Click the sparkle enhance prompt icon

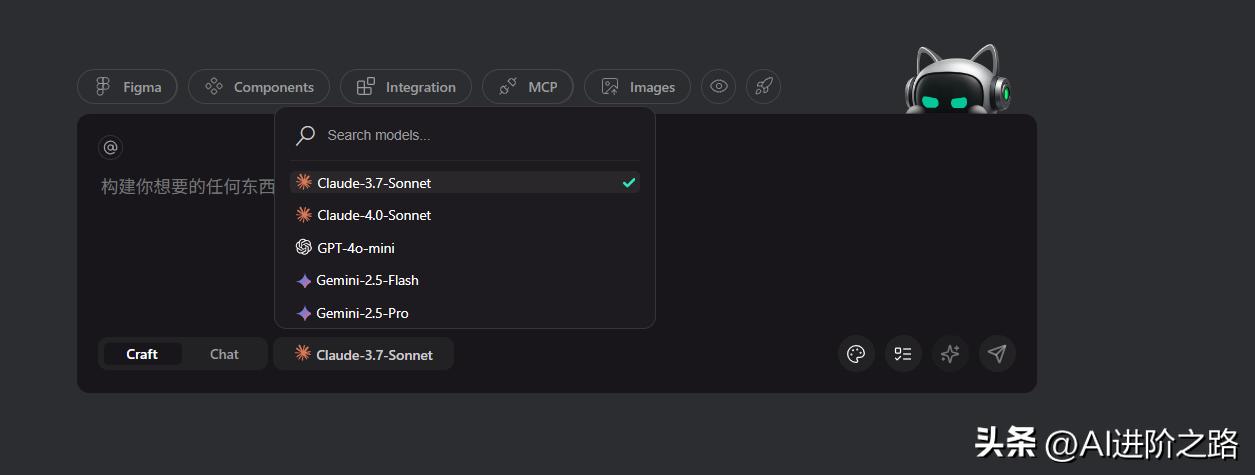point(950,354)
